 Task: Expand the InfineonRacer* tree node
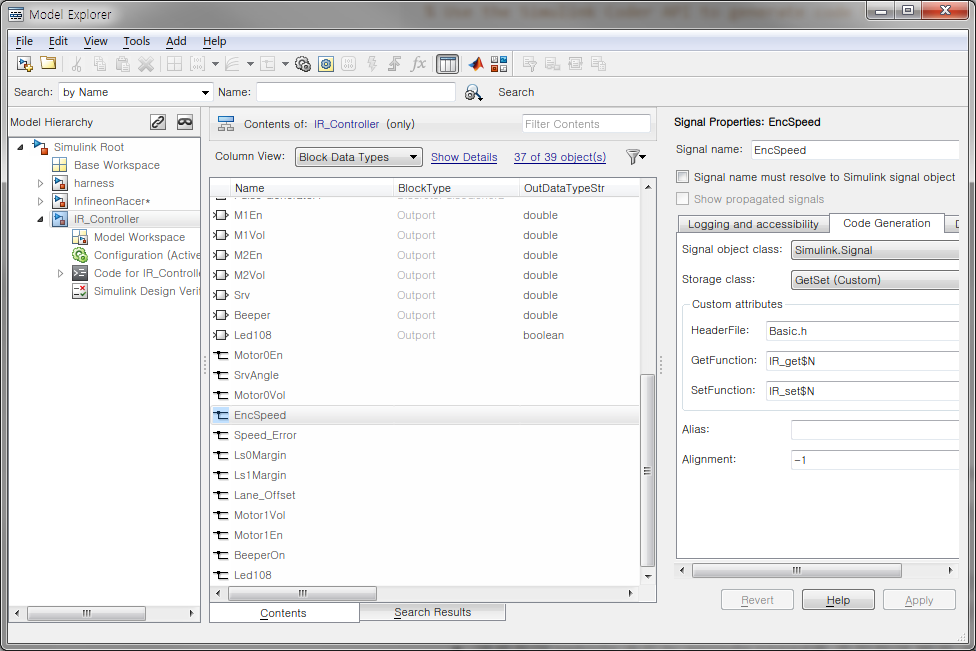pyautogui.click(x=40, y=201)
